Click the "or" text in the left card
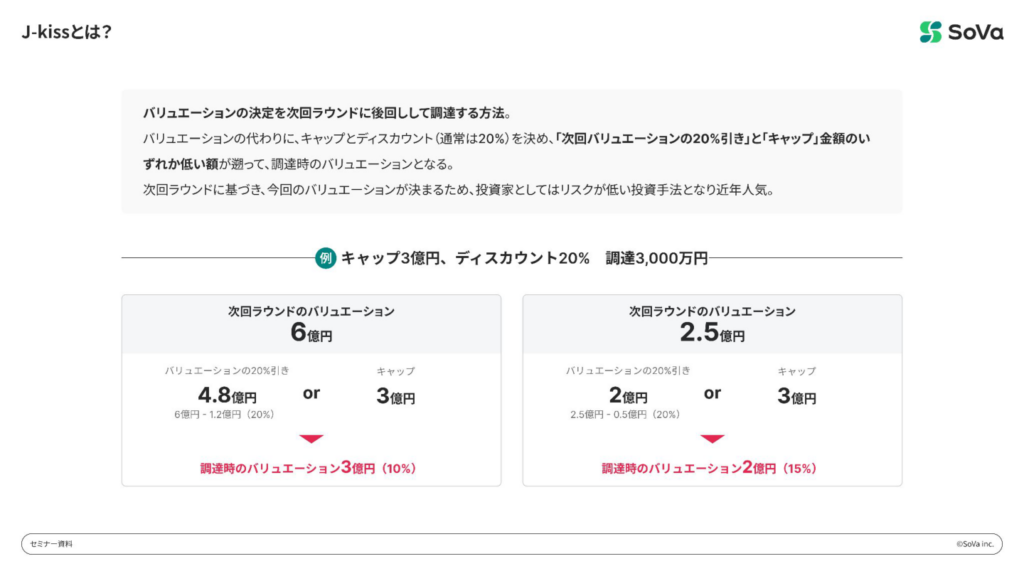Screen dimensions: 1024x576 311,393
